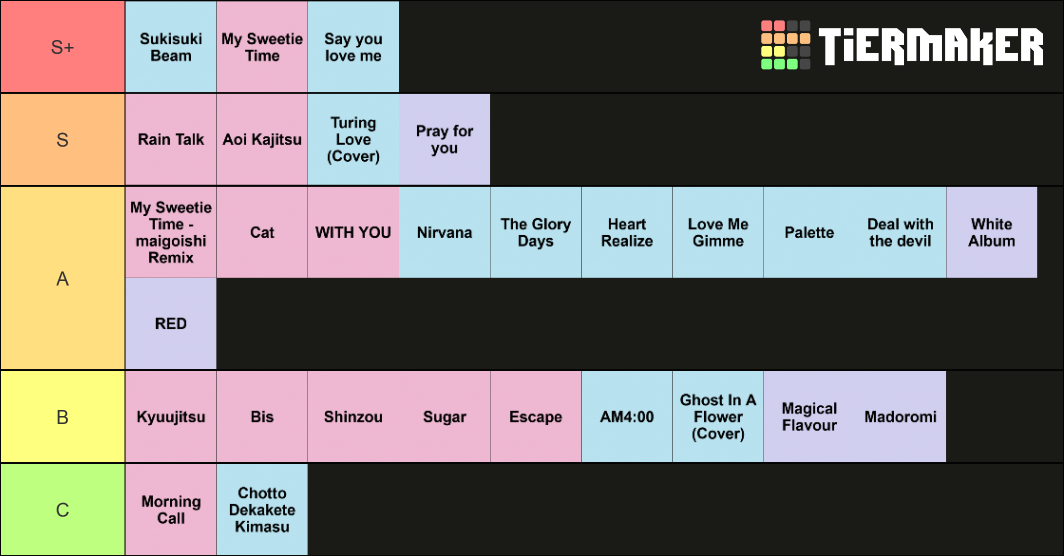Click the Sukisuki Beam tile
The image size is (1064, 556).
(171, 47)
